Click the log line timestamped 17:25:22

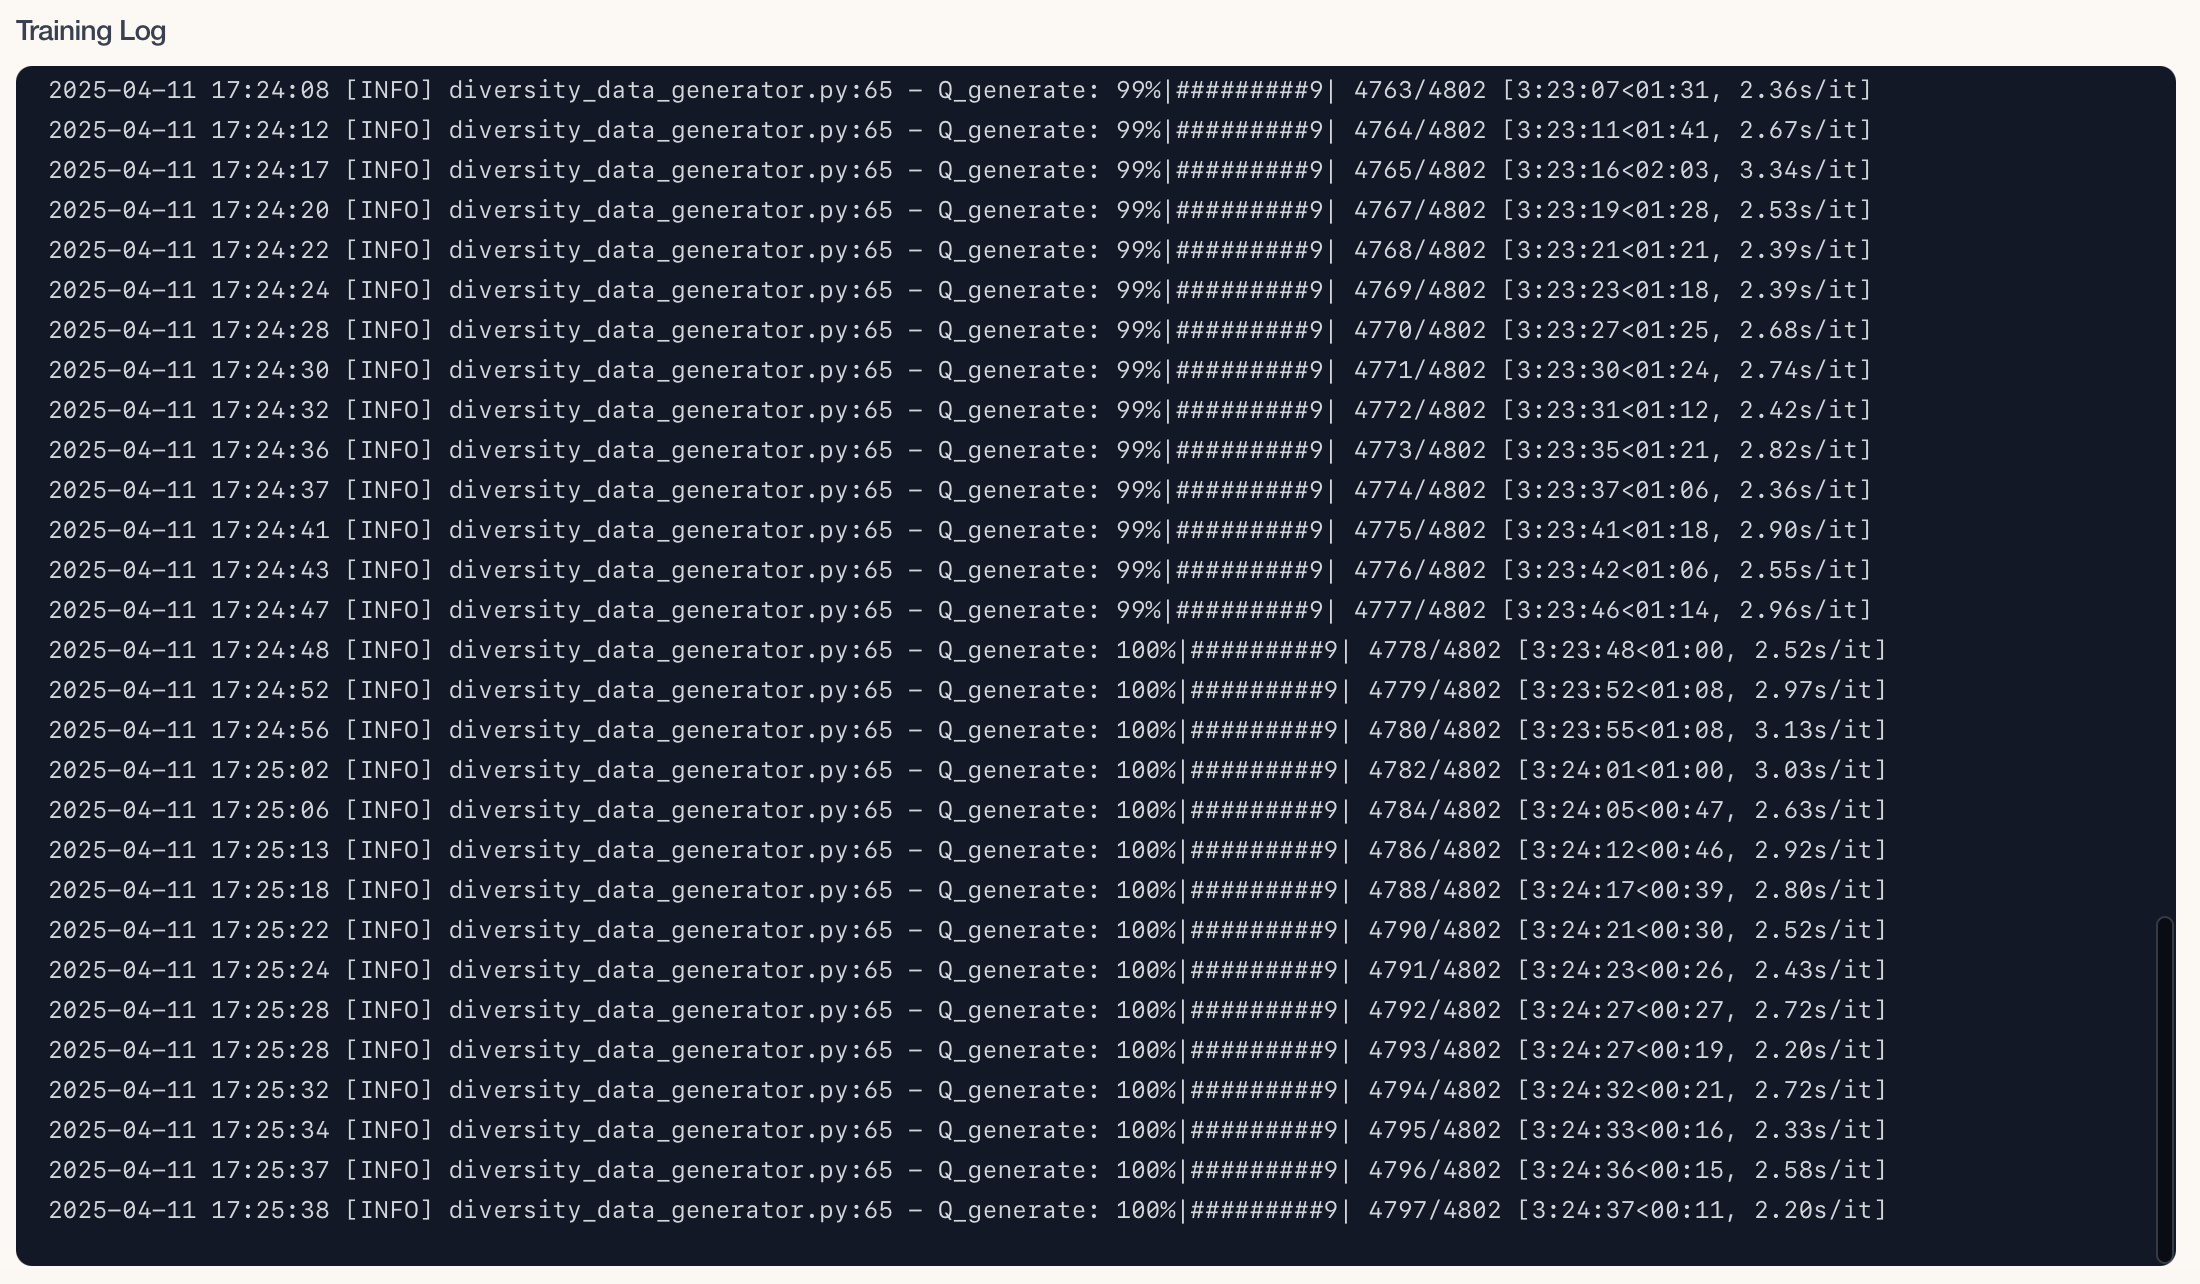pos(967,930)
